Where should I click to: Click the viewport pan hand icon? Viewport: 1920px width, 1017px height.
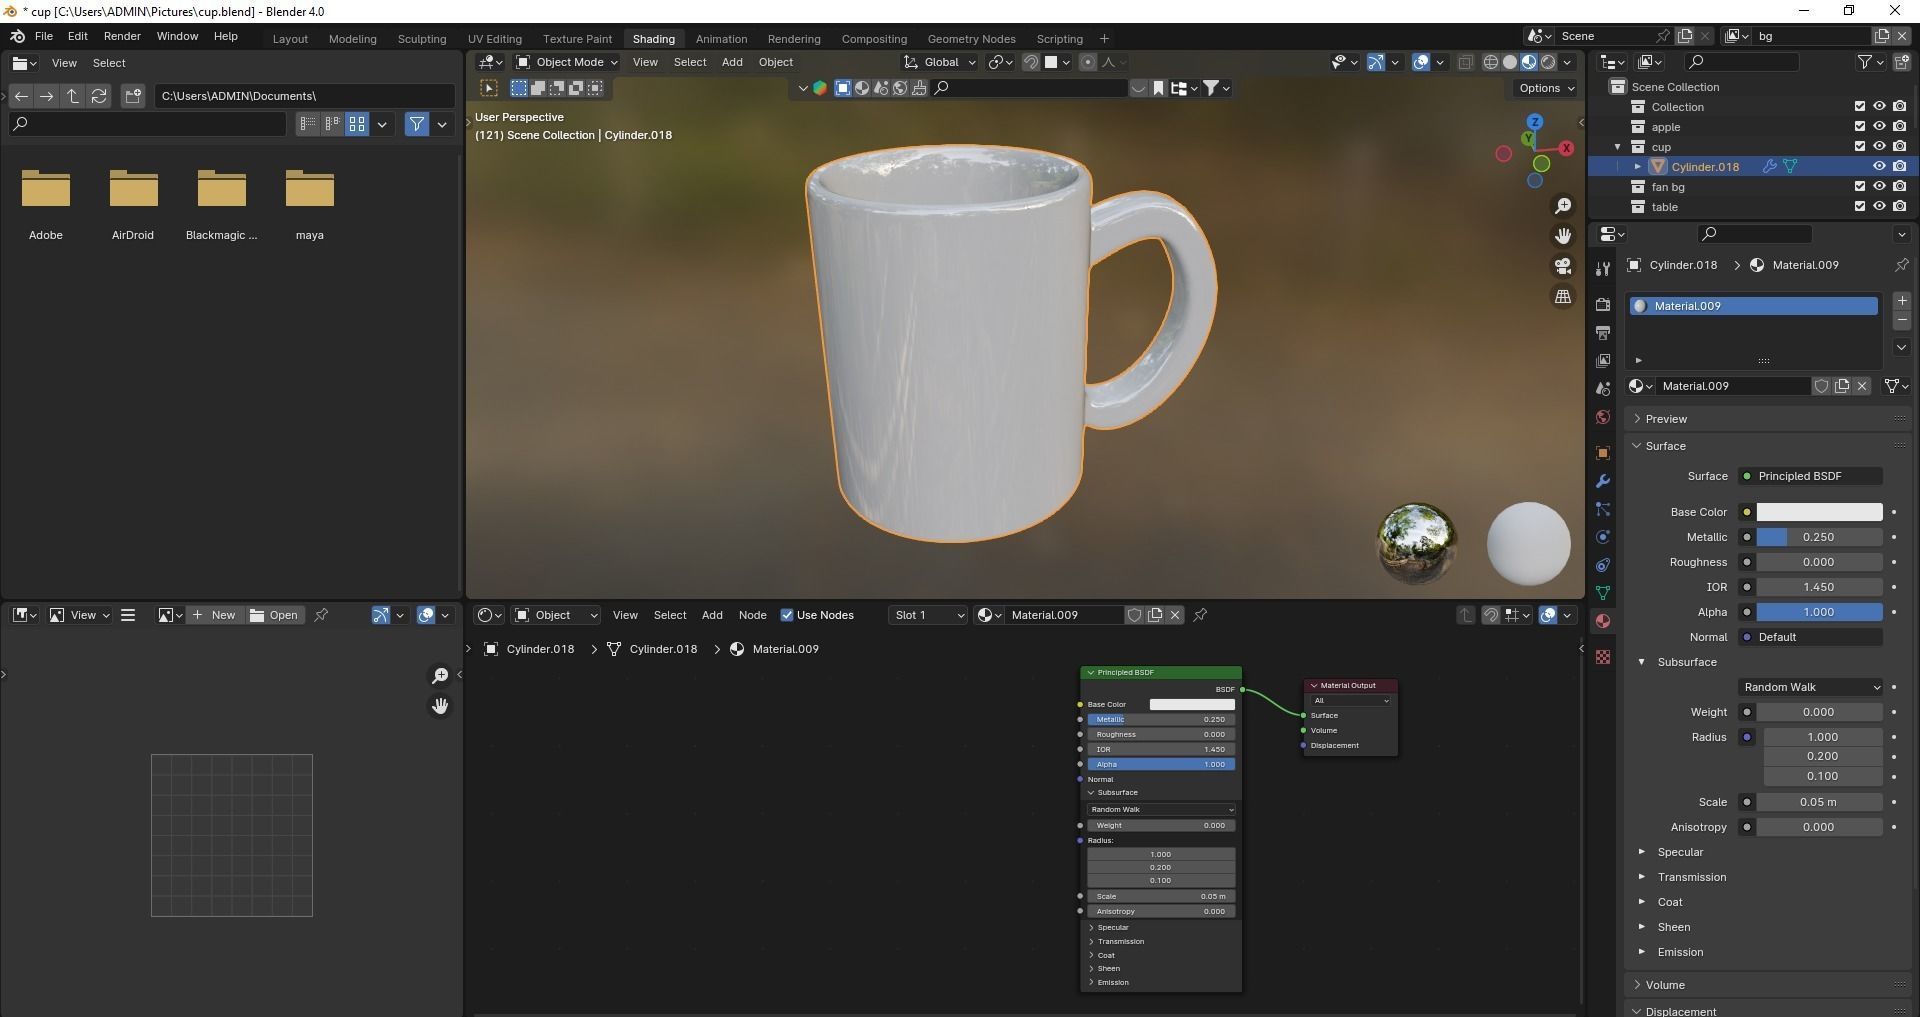1562,236
